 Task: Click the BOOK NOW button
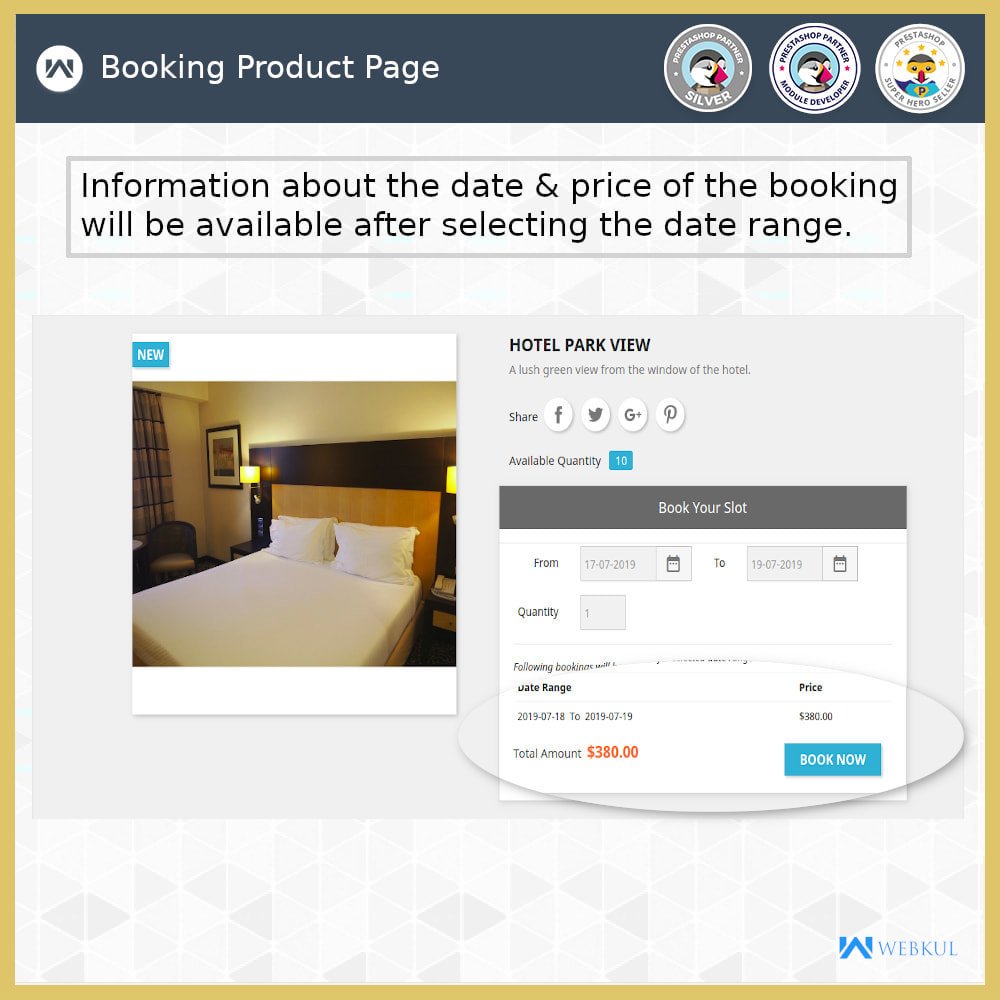(x=832, y=760)
